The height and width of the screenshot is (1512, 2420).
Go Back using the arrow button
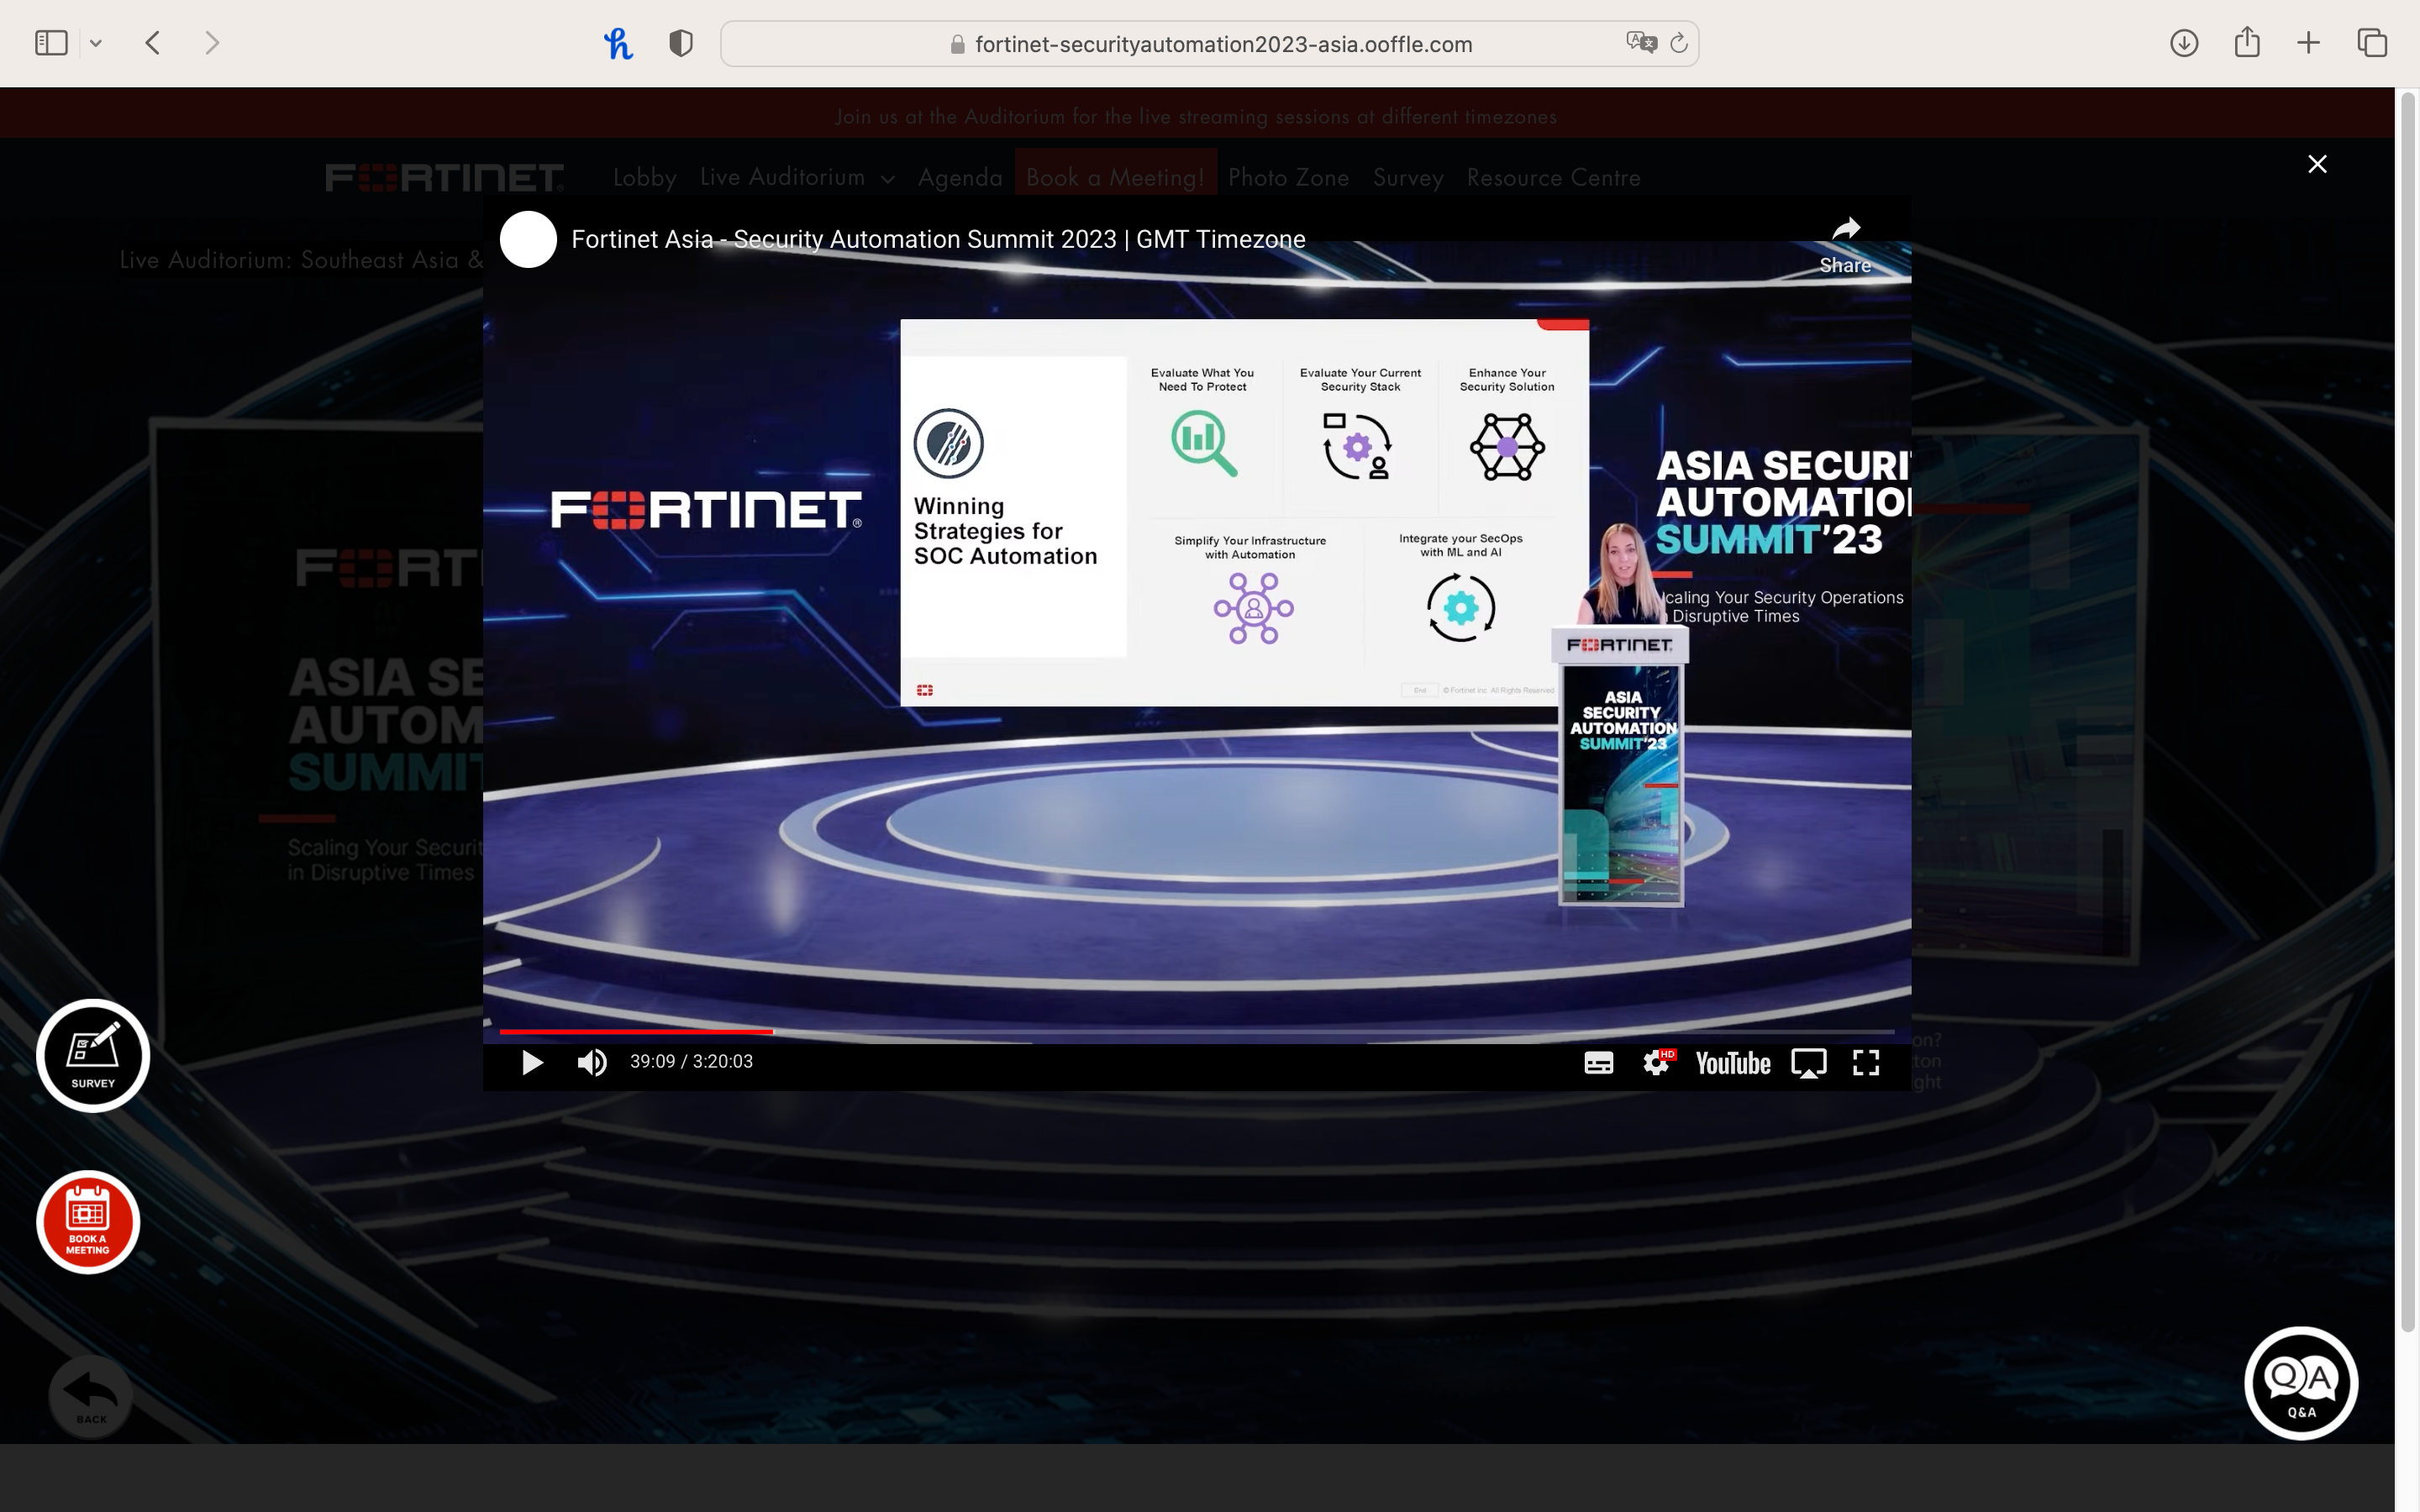(91, 1395)
